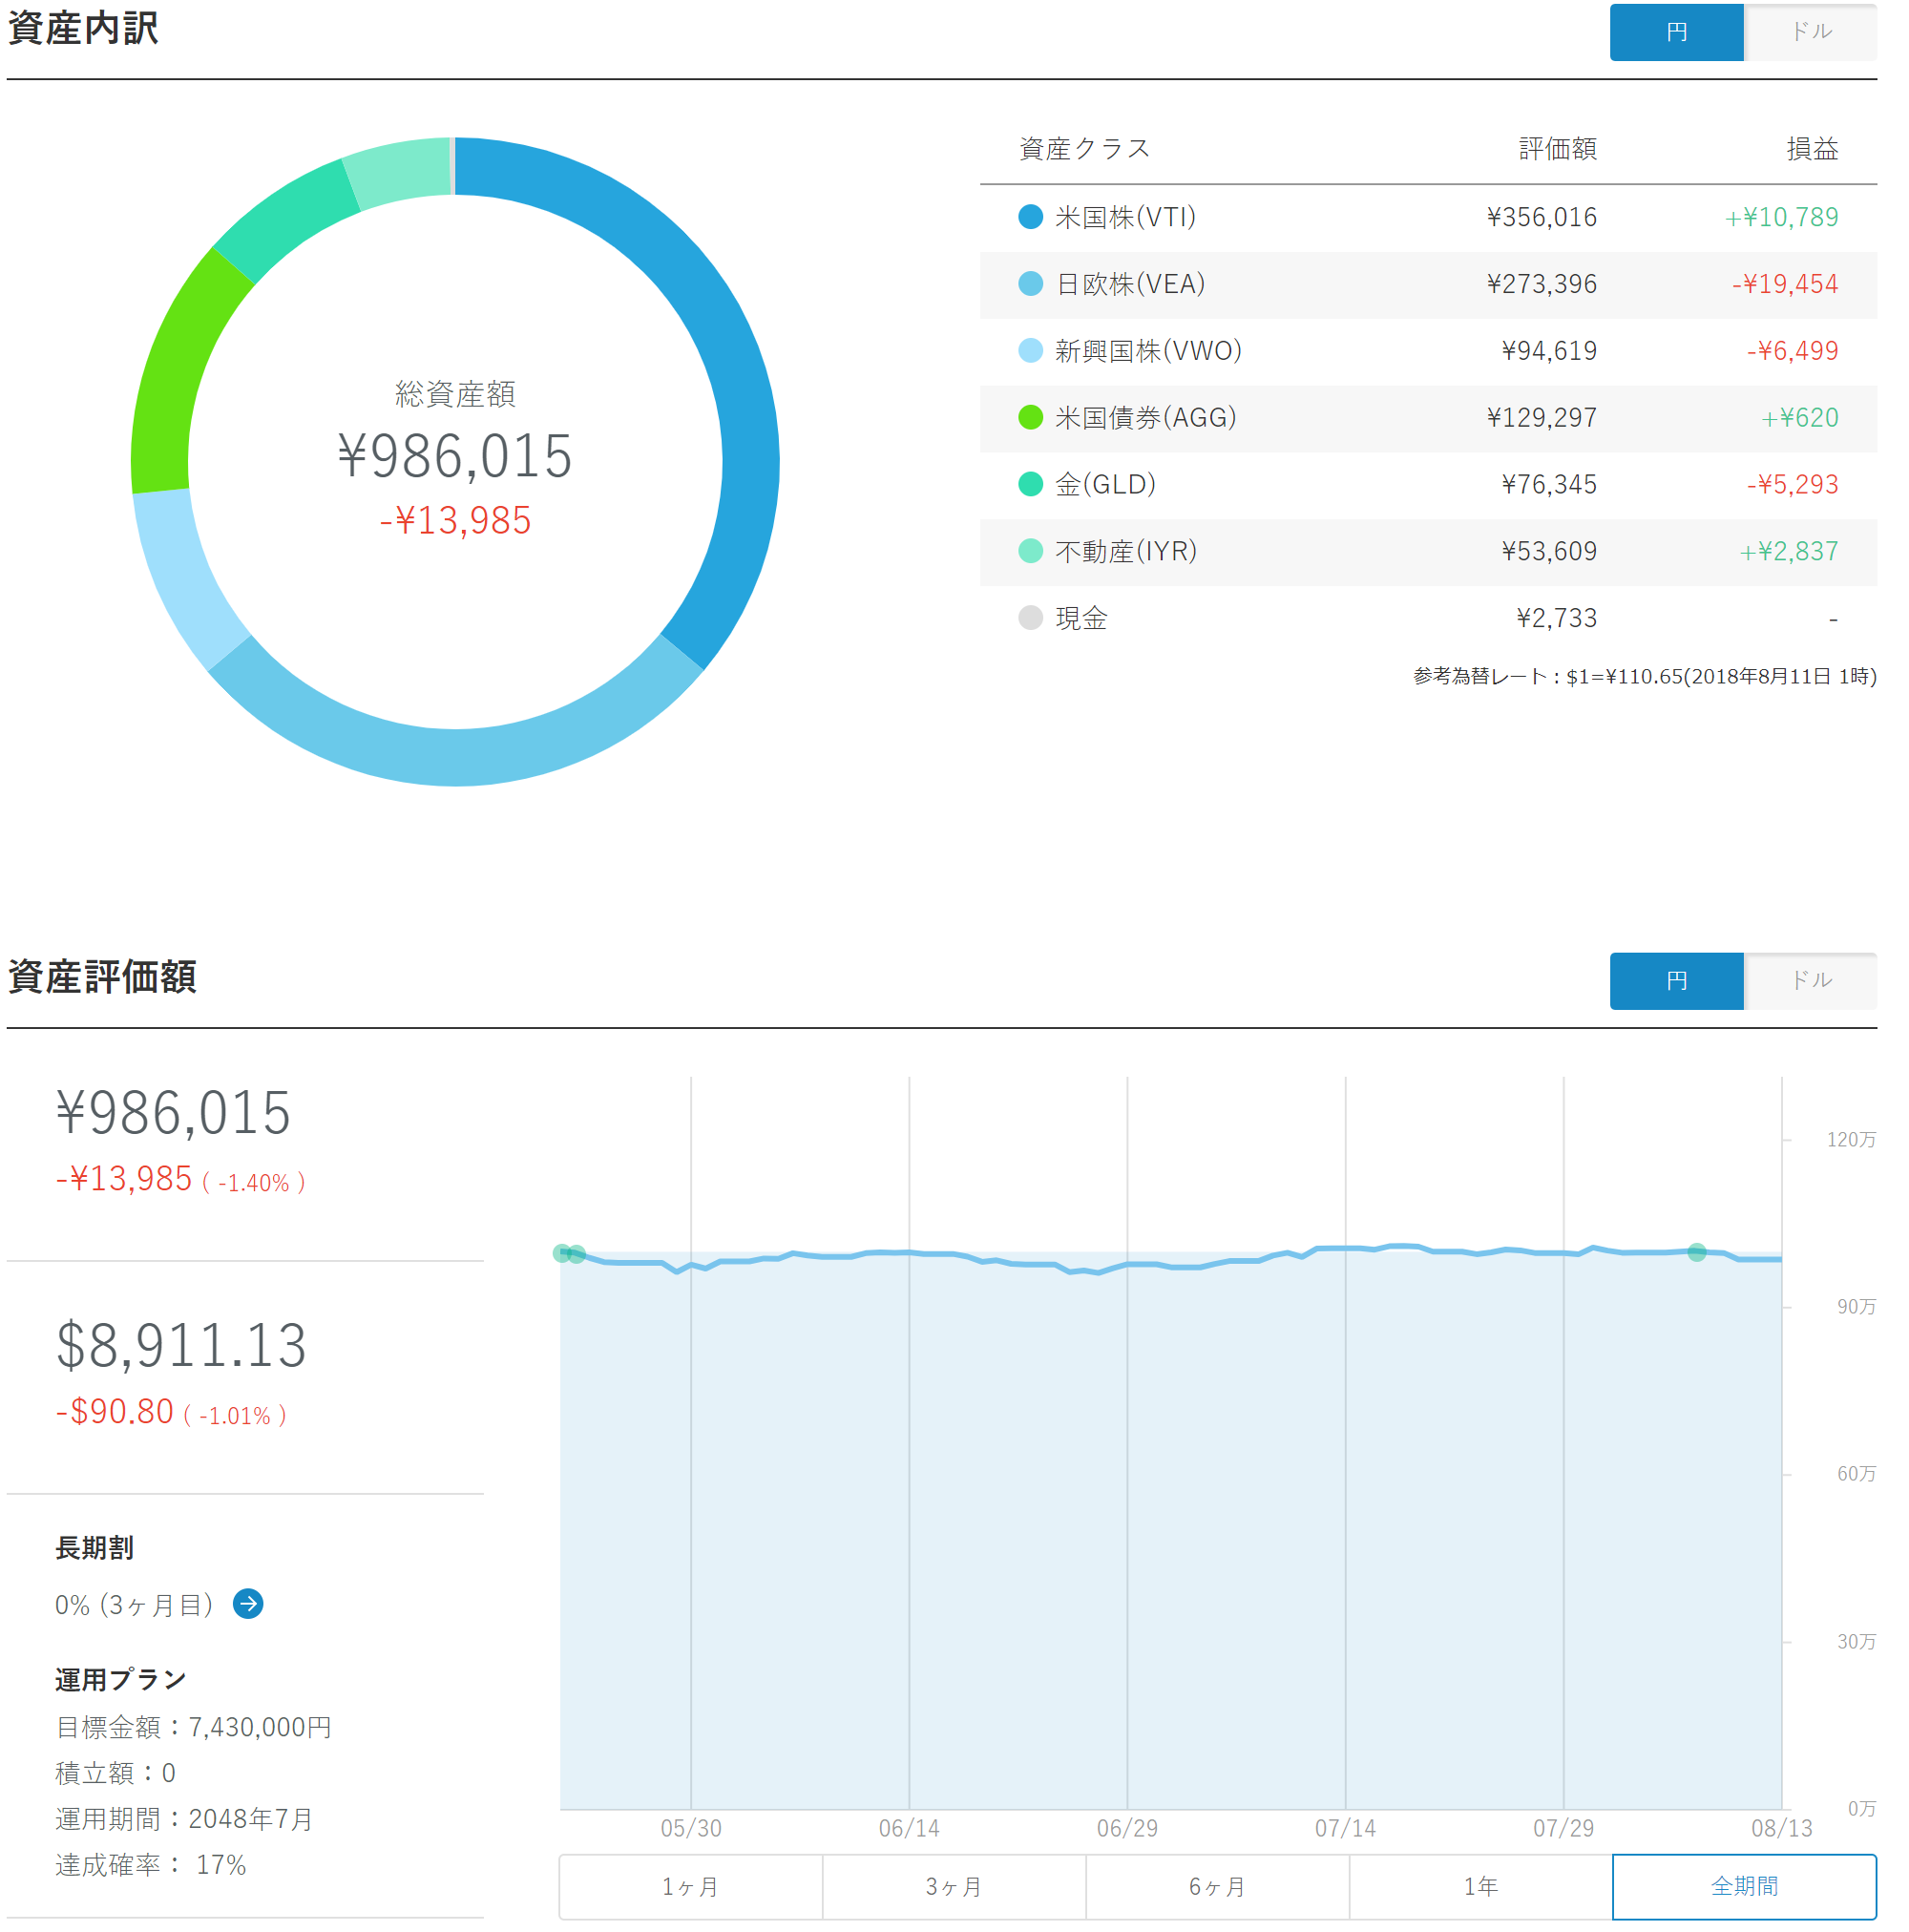Viewport: 1909px width, 1932px height.
Task: Select the 全期間 chart range
Action: (1744, 1887)
